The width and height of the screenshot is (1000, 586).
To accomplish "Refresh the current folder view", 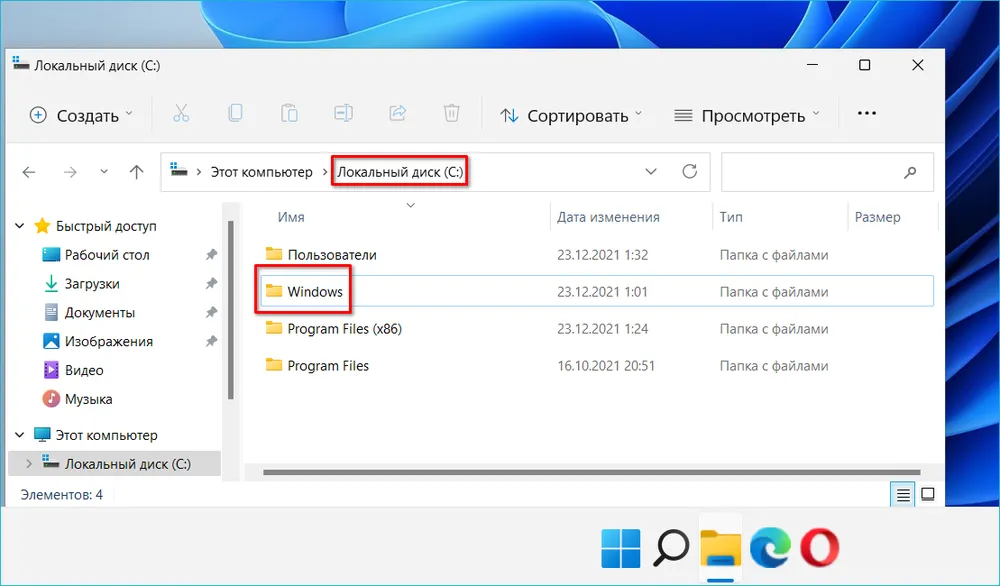I will 689,172.
